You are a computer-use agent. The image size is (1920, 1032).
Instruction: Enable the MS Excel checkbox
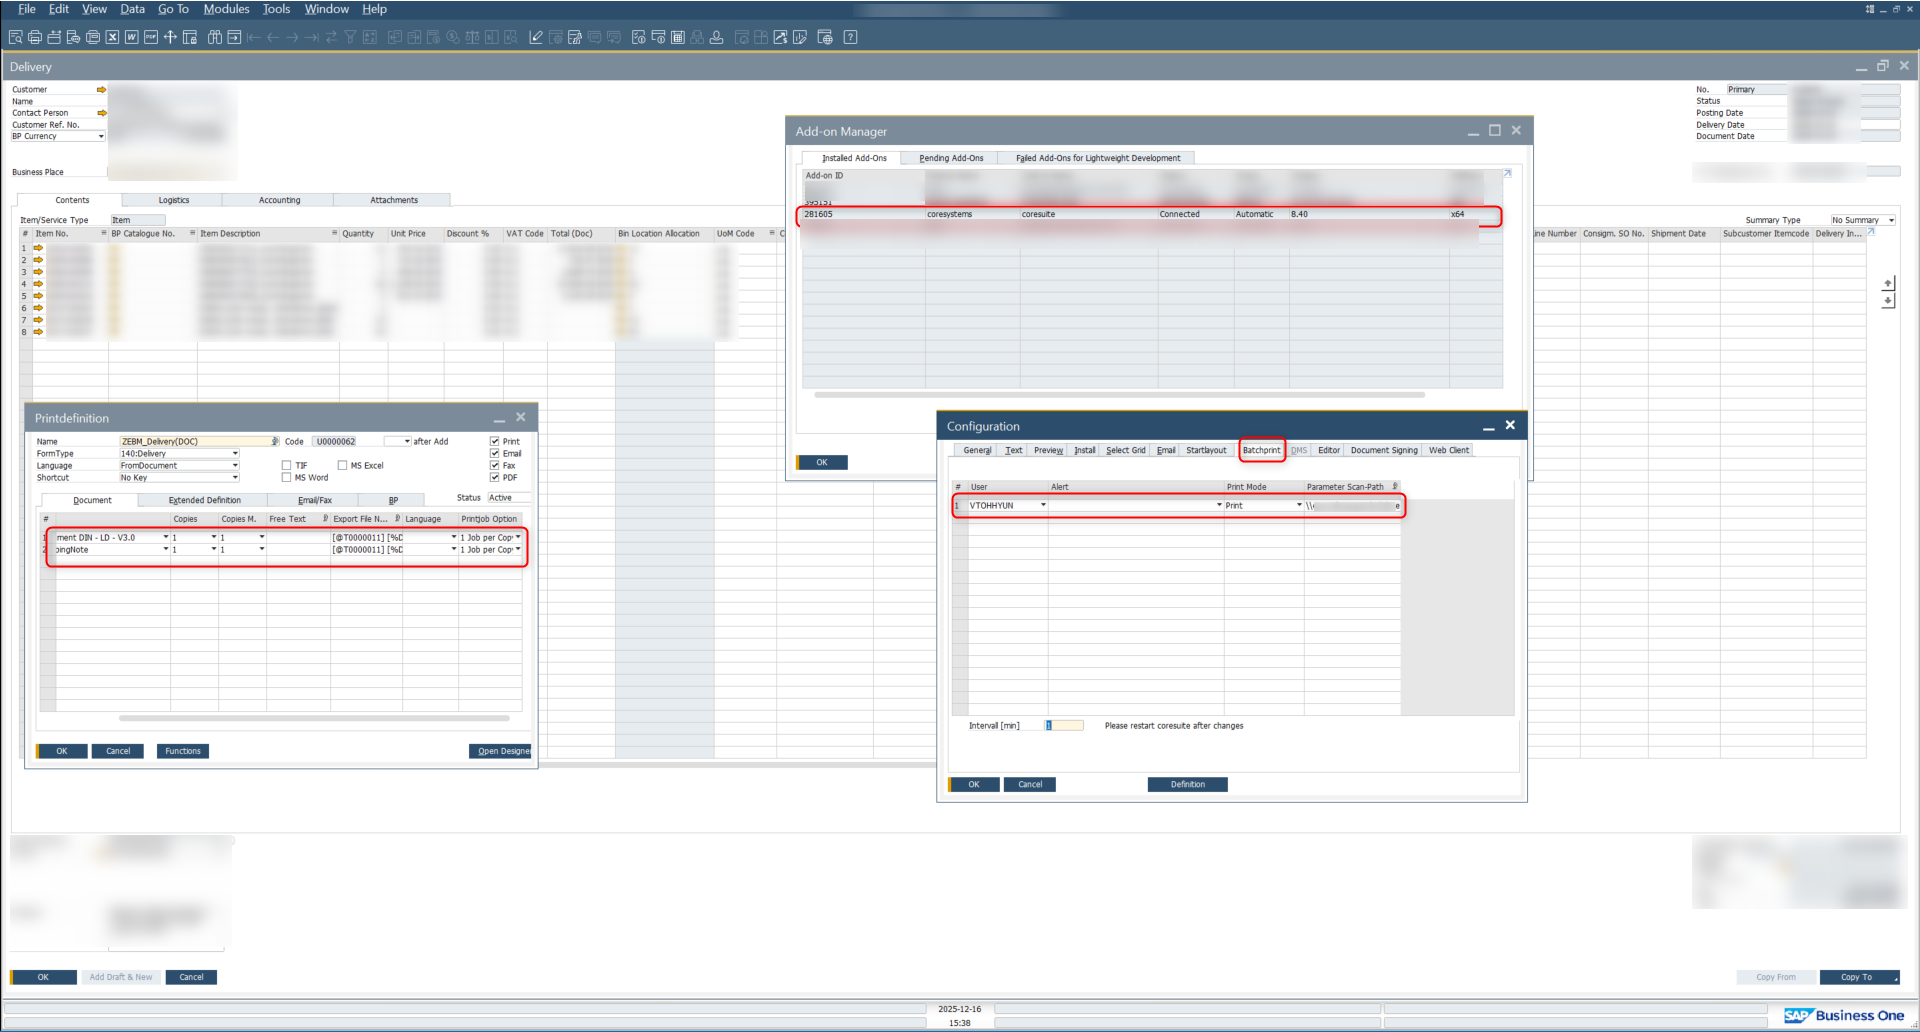(x=342, y=465)
